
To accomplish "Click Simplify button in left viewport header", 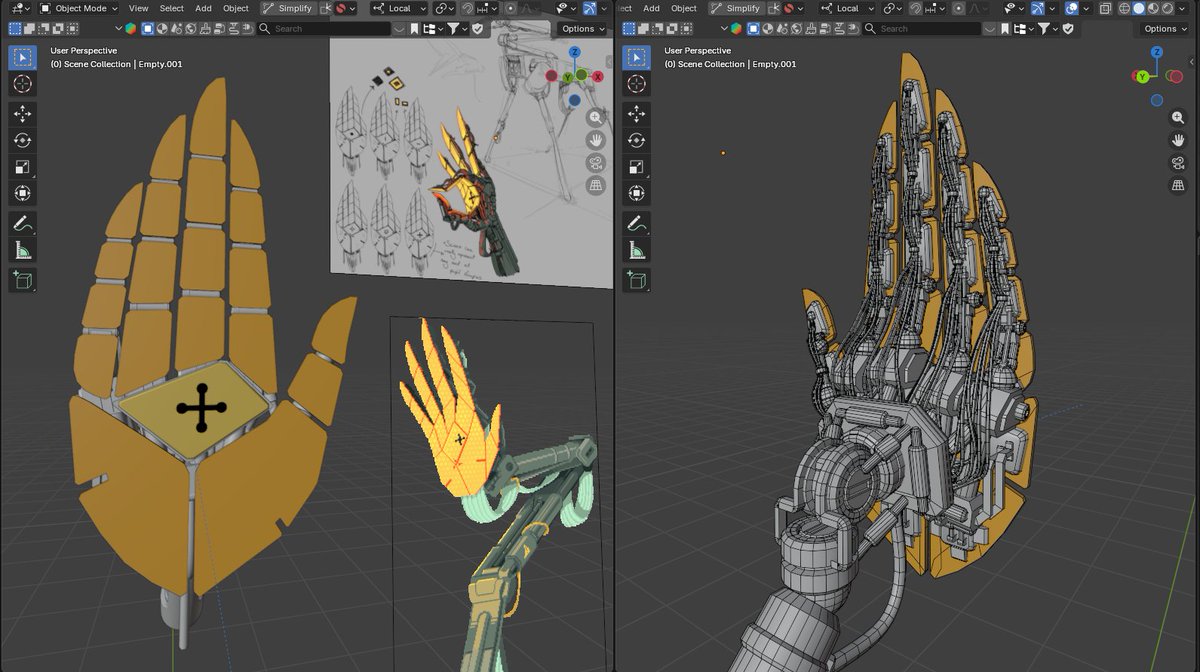I will pyautogui.click(x=288, y=8).
